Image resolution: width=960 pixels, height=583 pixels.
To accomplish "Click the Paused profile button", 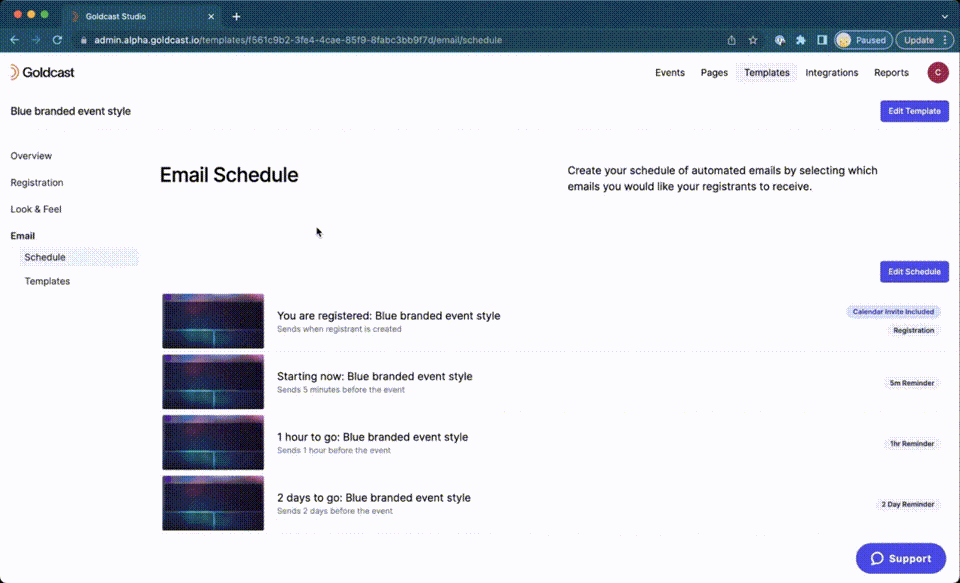I will point(863,40).
